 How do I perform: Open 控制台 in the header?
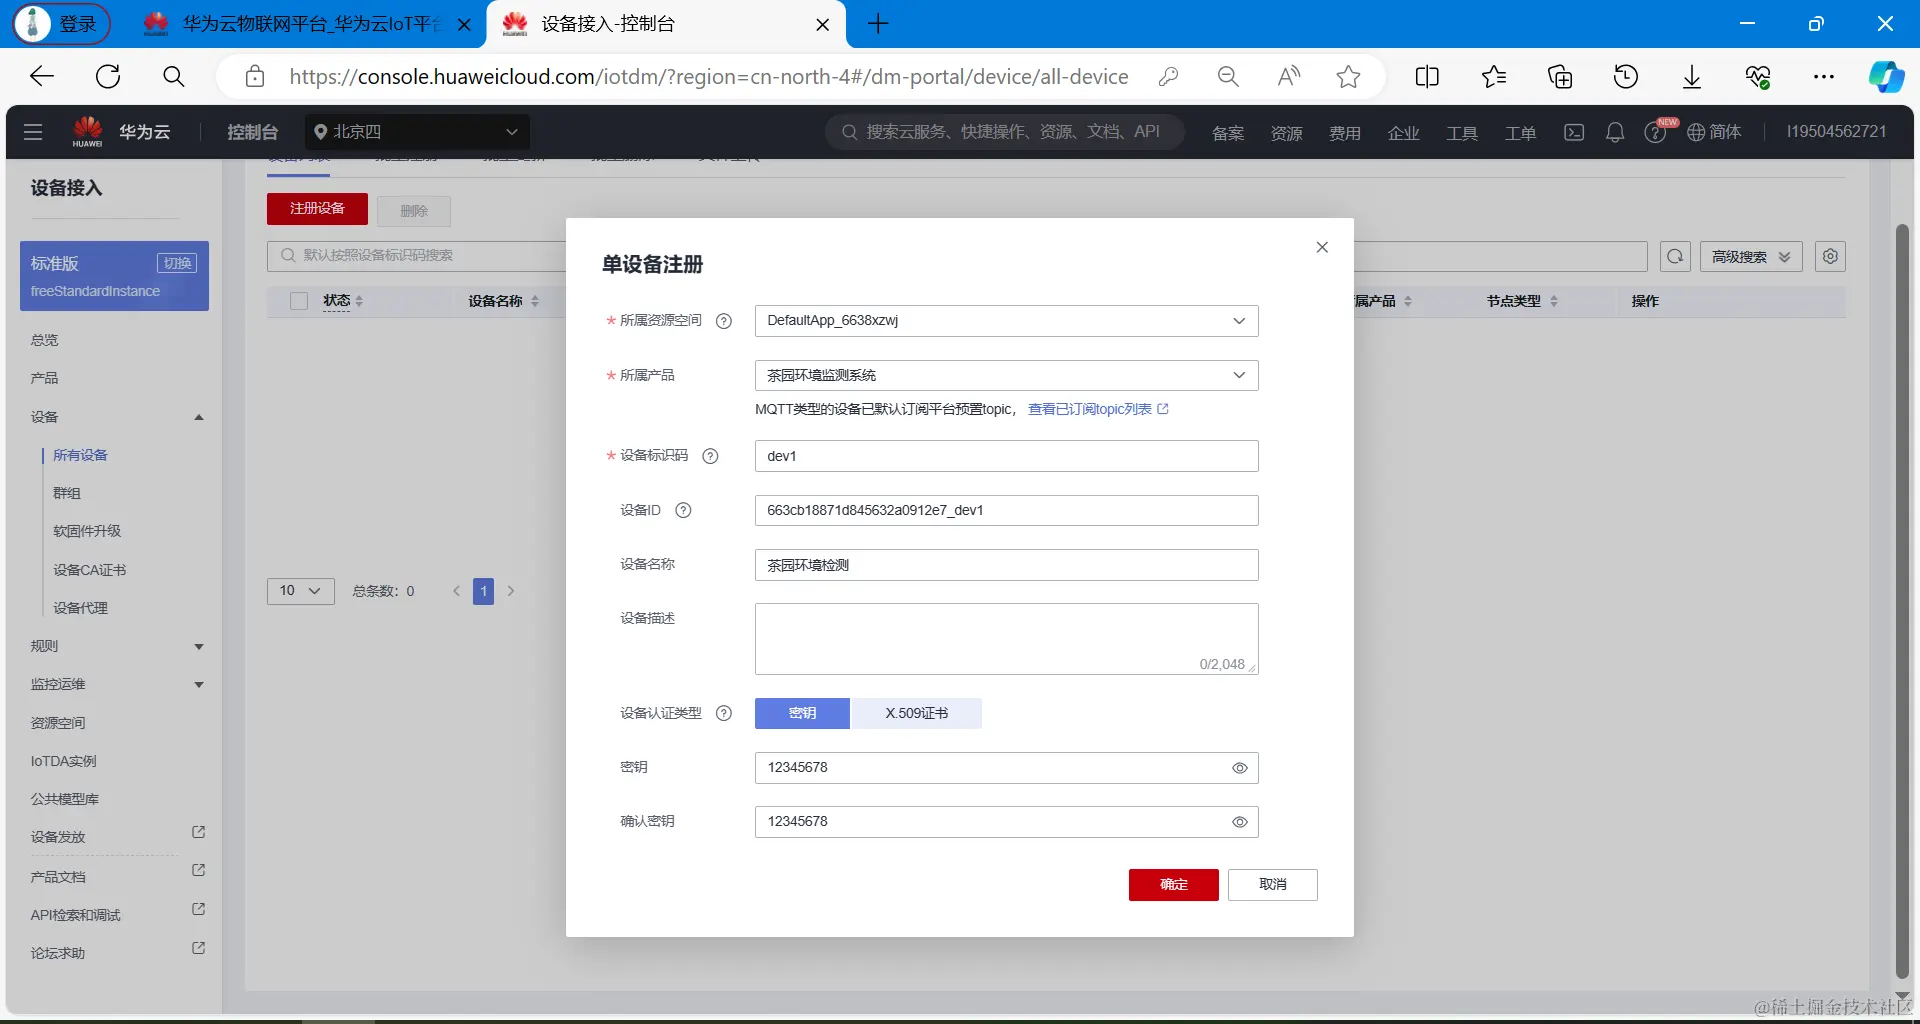tap(252, 132)
